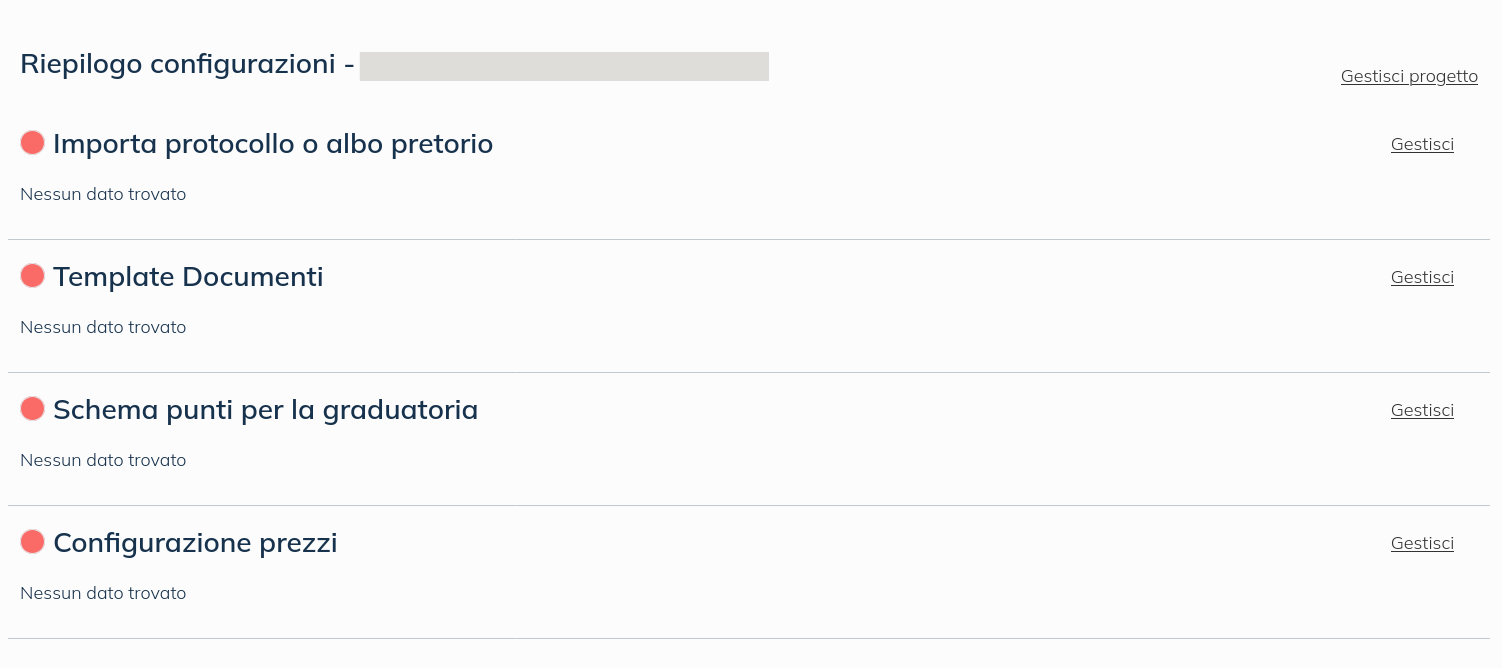Click Schema punti per la graduatoria heading
Image resolution: width=1502 pixels, height=668 pixels.
click(265, 410)
